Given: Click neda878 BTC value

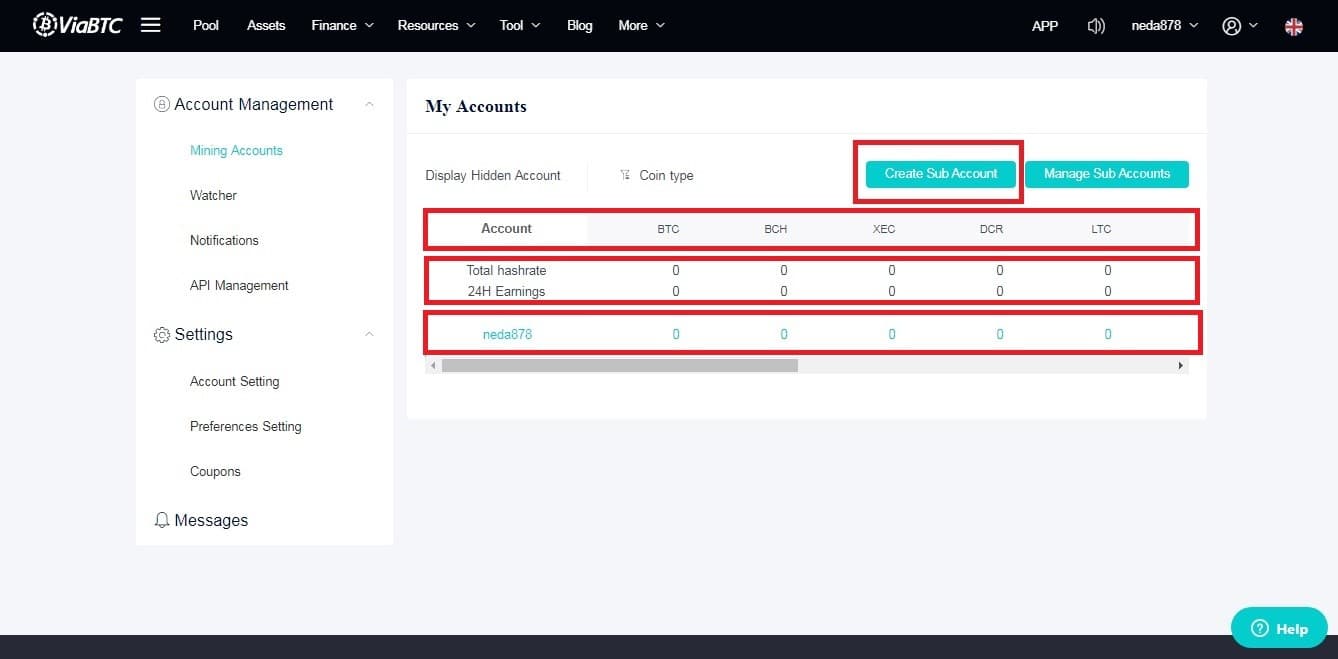Looking at the screenshot, I should point(676,334).
